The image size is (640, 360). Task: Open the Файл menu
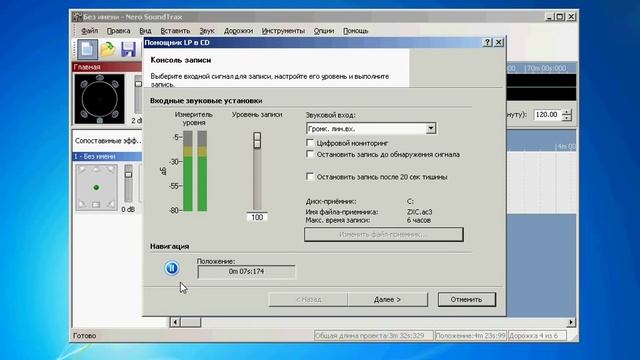(x=89, y=31)
